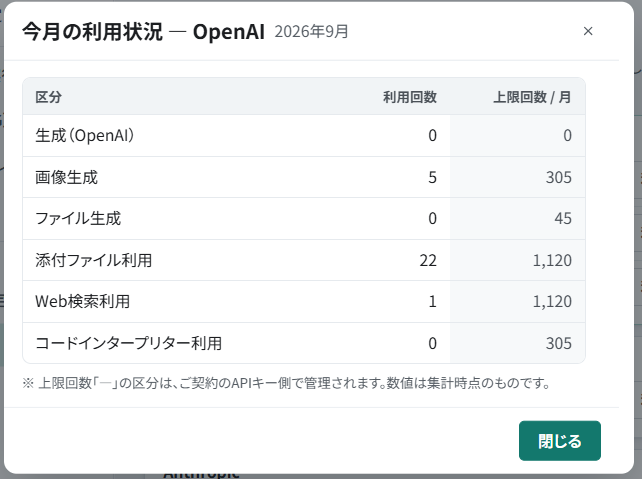
Task: Click the usage count 22 for 添付ファイル利用
Action: tap(428, 260)
